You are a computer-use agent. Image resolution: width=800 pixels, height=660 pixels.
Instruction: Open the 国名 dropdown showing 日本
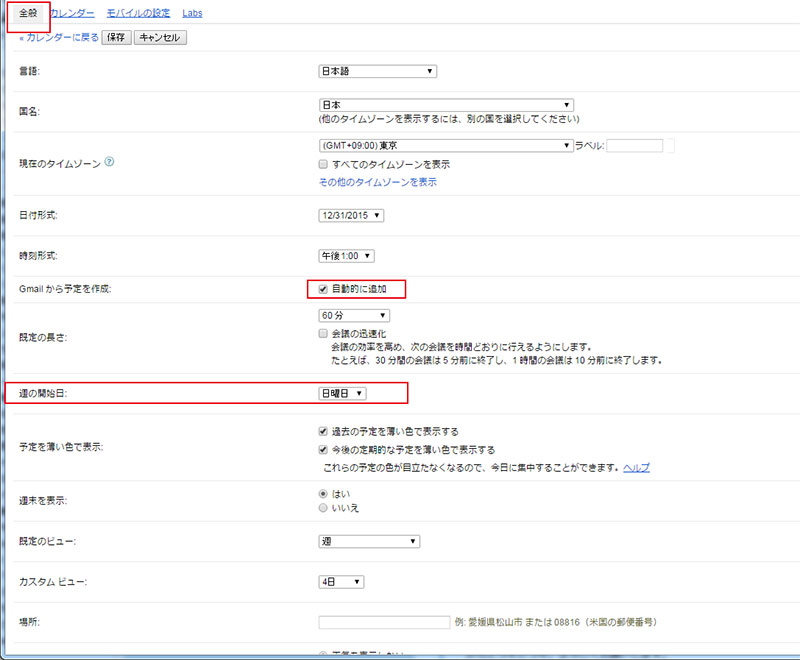[x=440, y=105]
